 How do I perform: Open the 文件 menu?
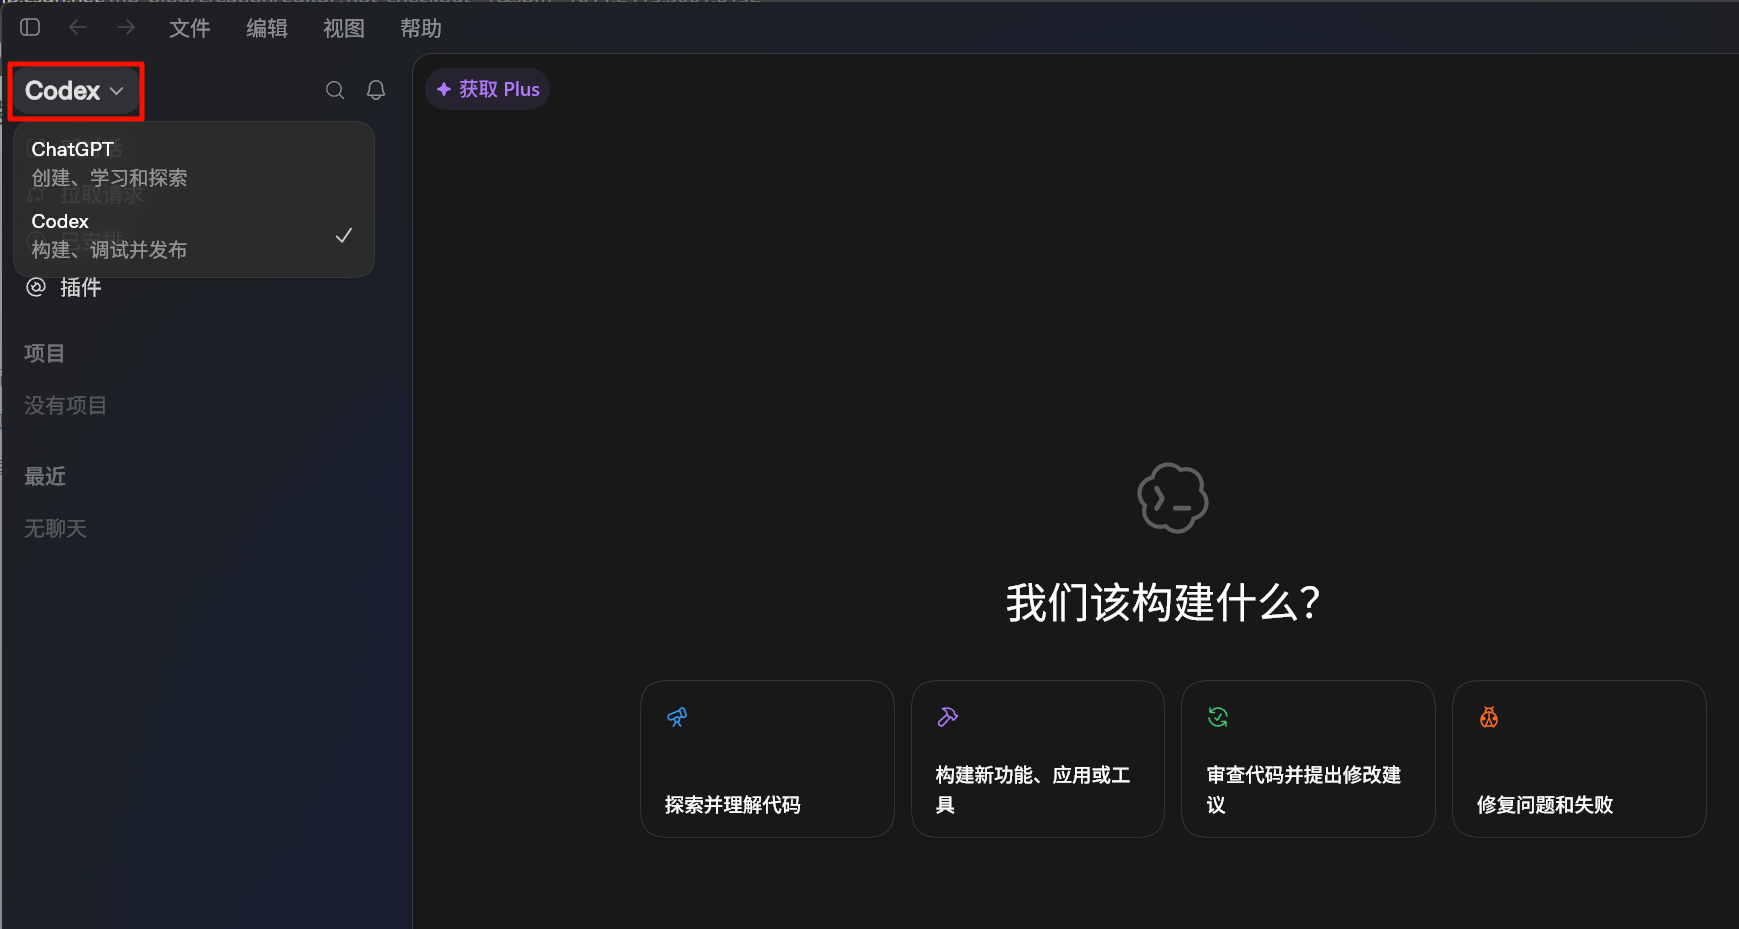pos(190,28)
